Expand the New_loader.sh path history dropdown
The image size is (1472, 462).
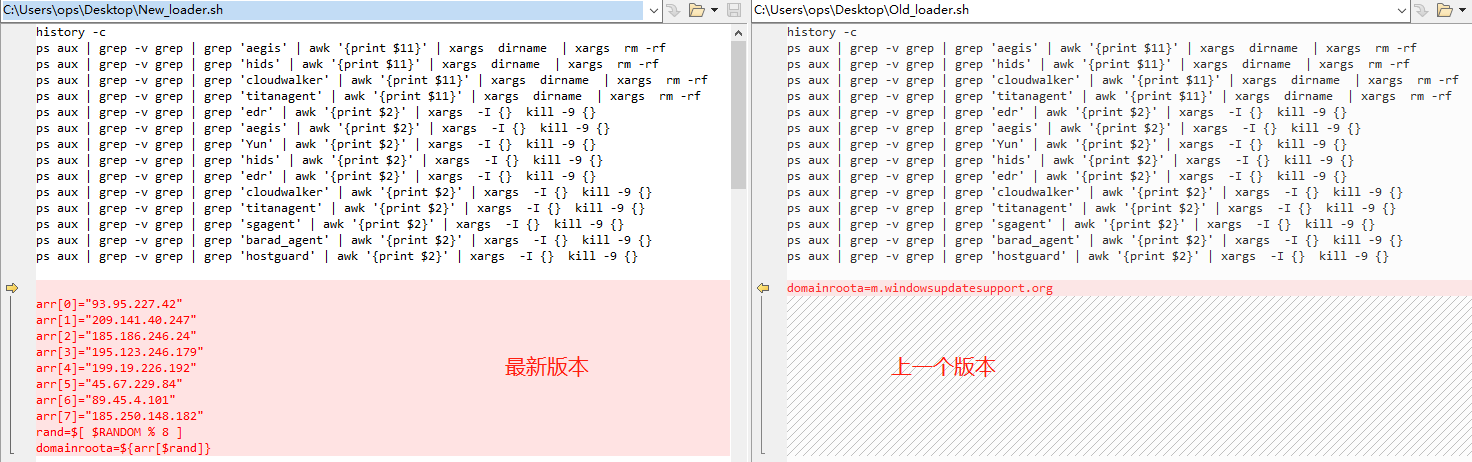pos(653,10)
